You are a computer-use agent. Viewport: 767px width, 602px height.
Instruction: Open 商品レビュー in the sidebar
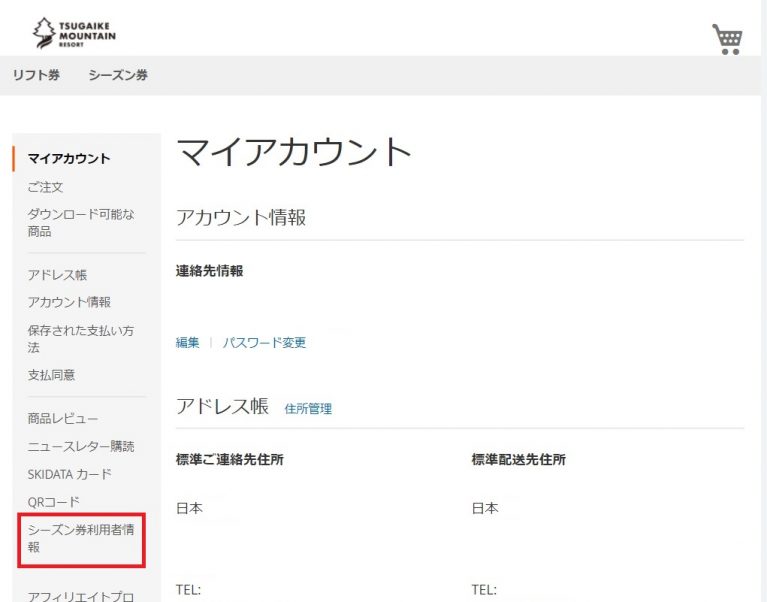(63, 418)
